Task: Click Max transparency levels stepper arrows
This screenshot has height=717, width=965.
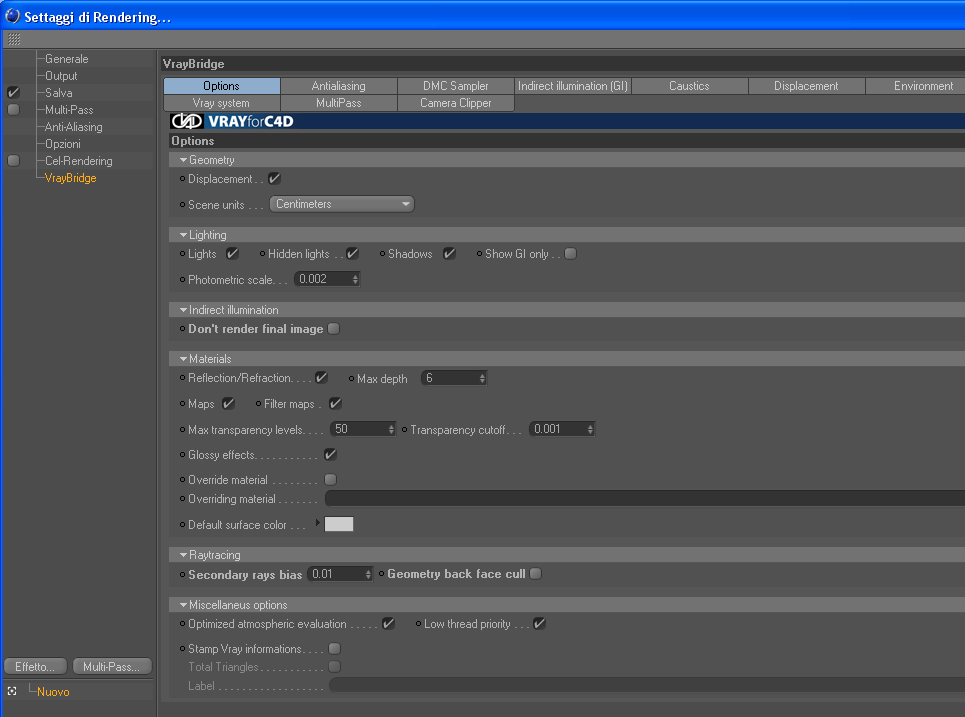Action: click(x=391, y=429)
